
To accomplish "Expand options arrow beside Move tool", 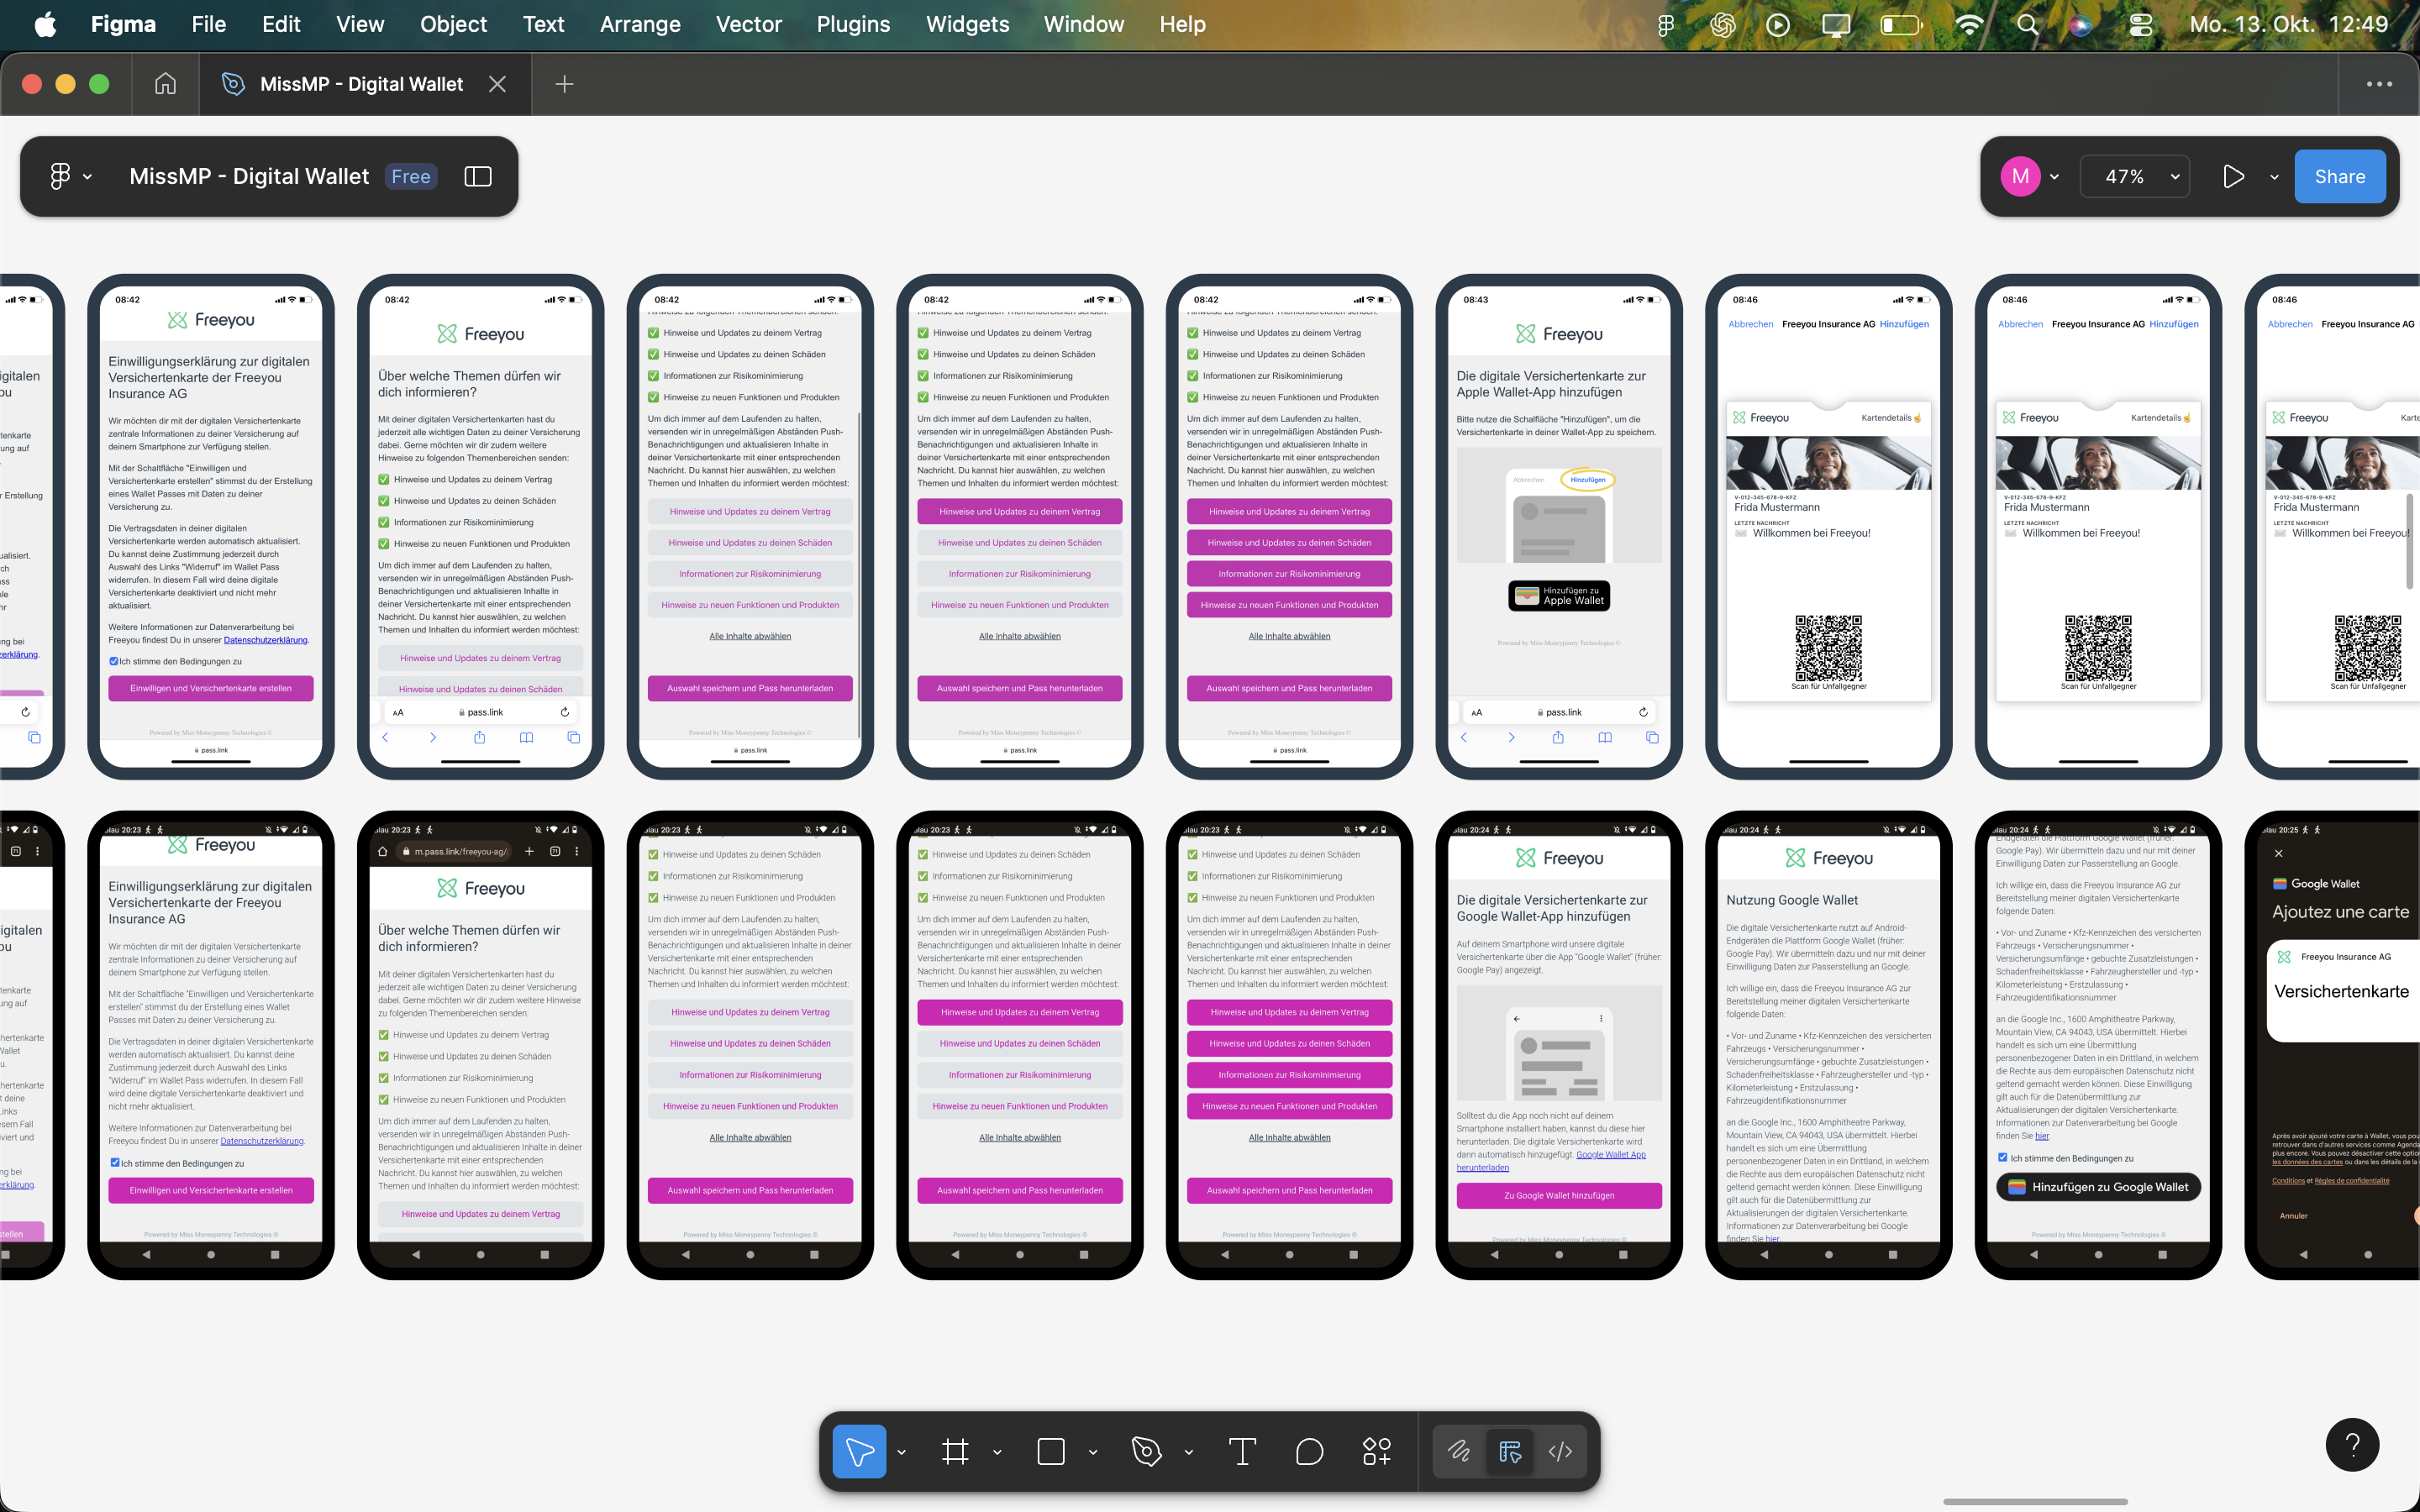I will 901,1451.
